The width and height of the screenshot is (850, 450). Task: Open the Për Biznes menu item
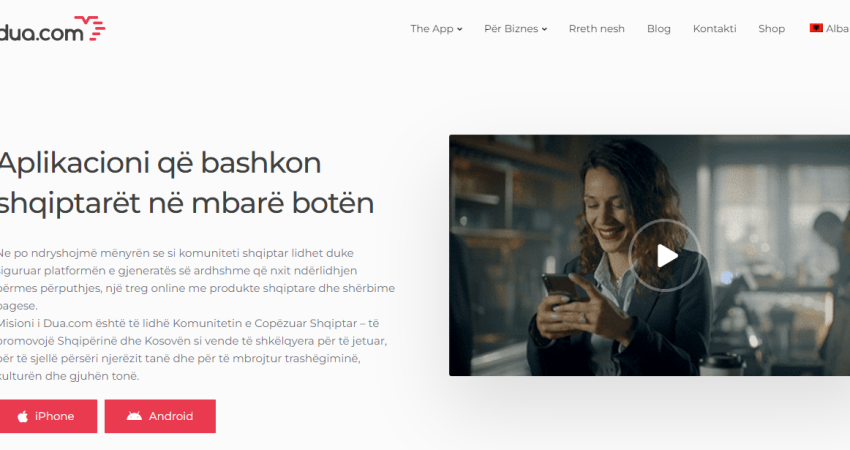[x=515, y=29]
